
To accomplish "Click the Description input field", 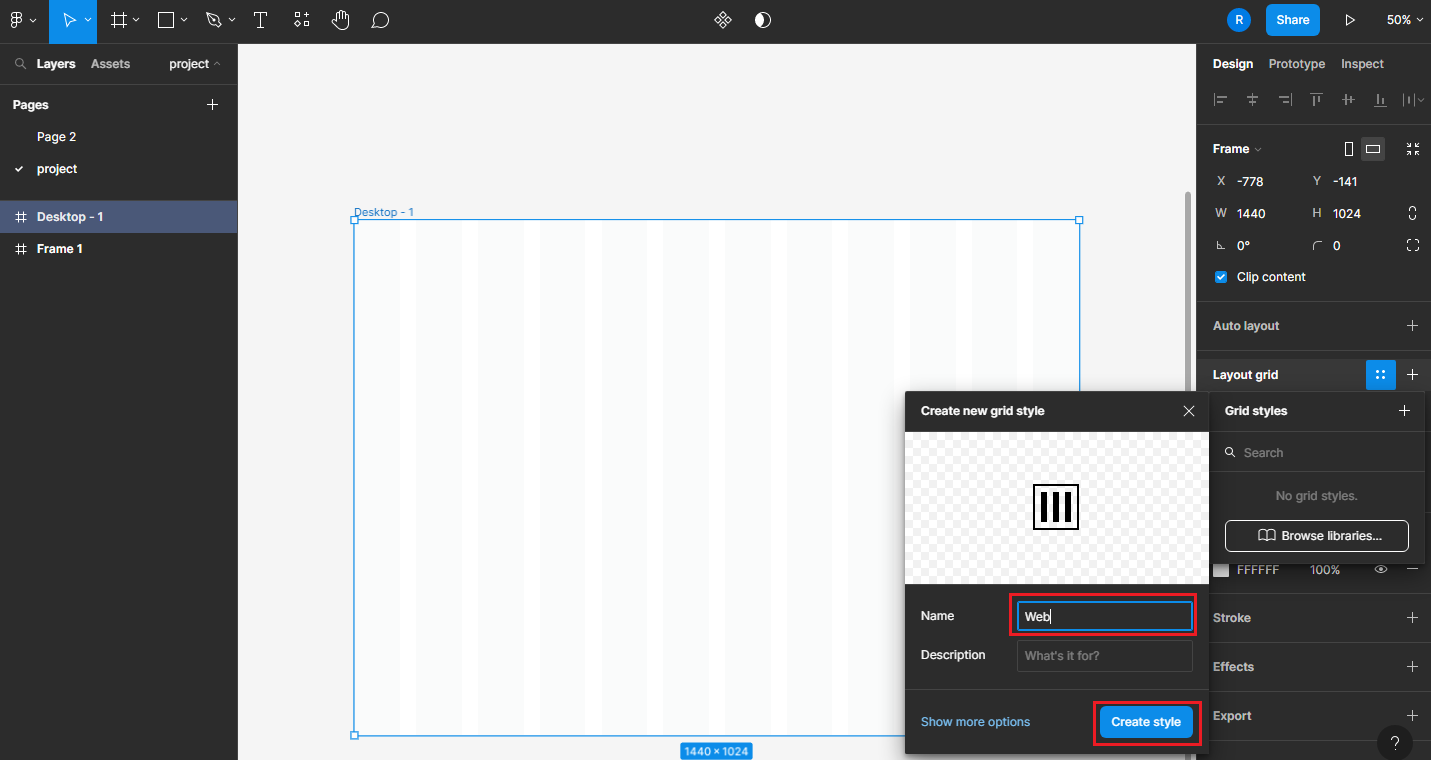I will click(x=1104, y=656).
